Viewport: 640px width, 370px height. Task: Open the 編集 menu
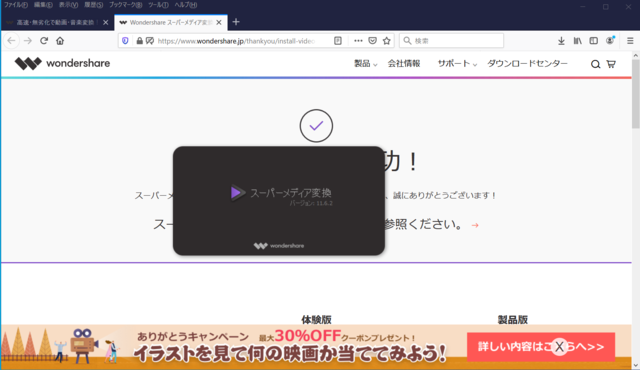coord(43,5)
